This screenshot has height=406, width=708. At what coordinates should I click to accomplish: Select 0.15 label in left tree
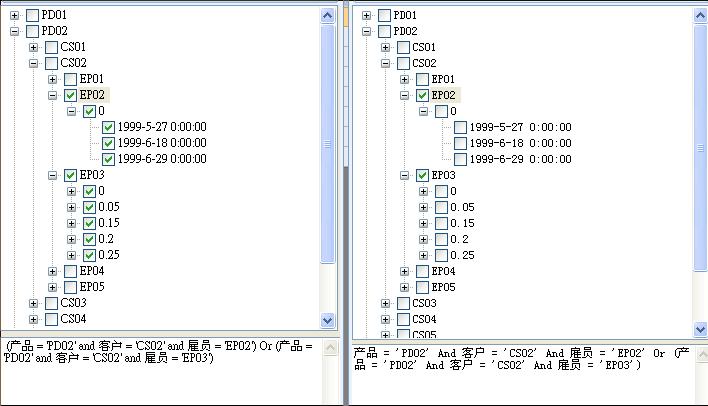click(109, 223)
